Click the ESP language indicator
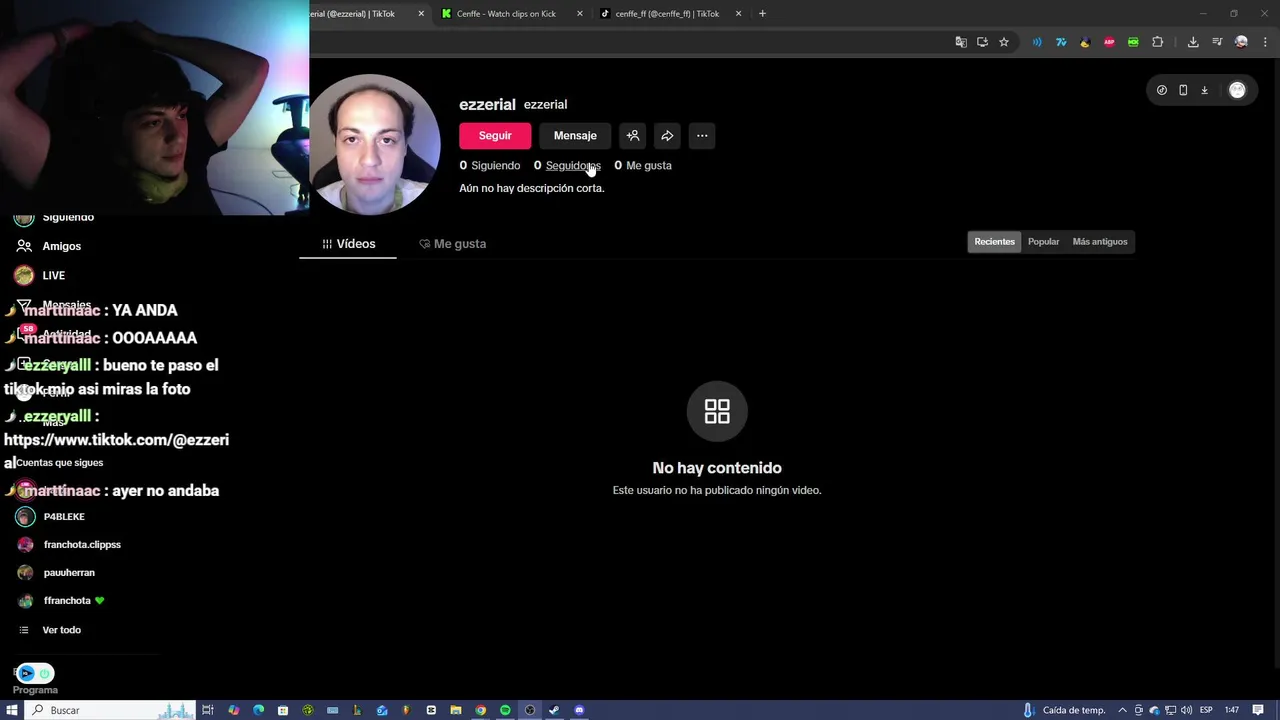This screenshot has width=1280, height=720. coord(1206,710)
